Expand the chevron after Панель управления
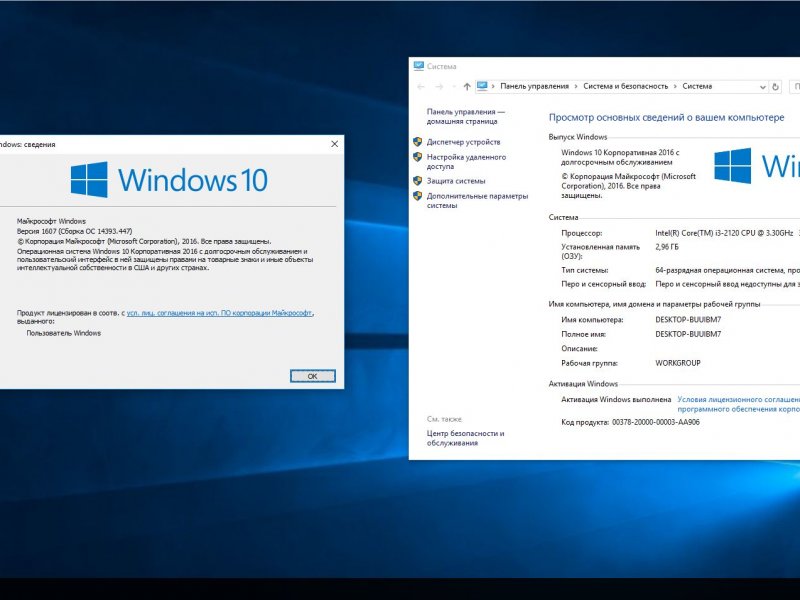 click(576, 86)
